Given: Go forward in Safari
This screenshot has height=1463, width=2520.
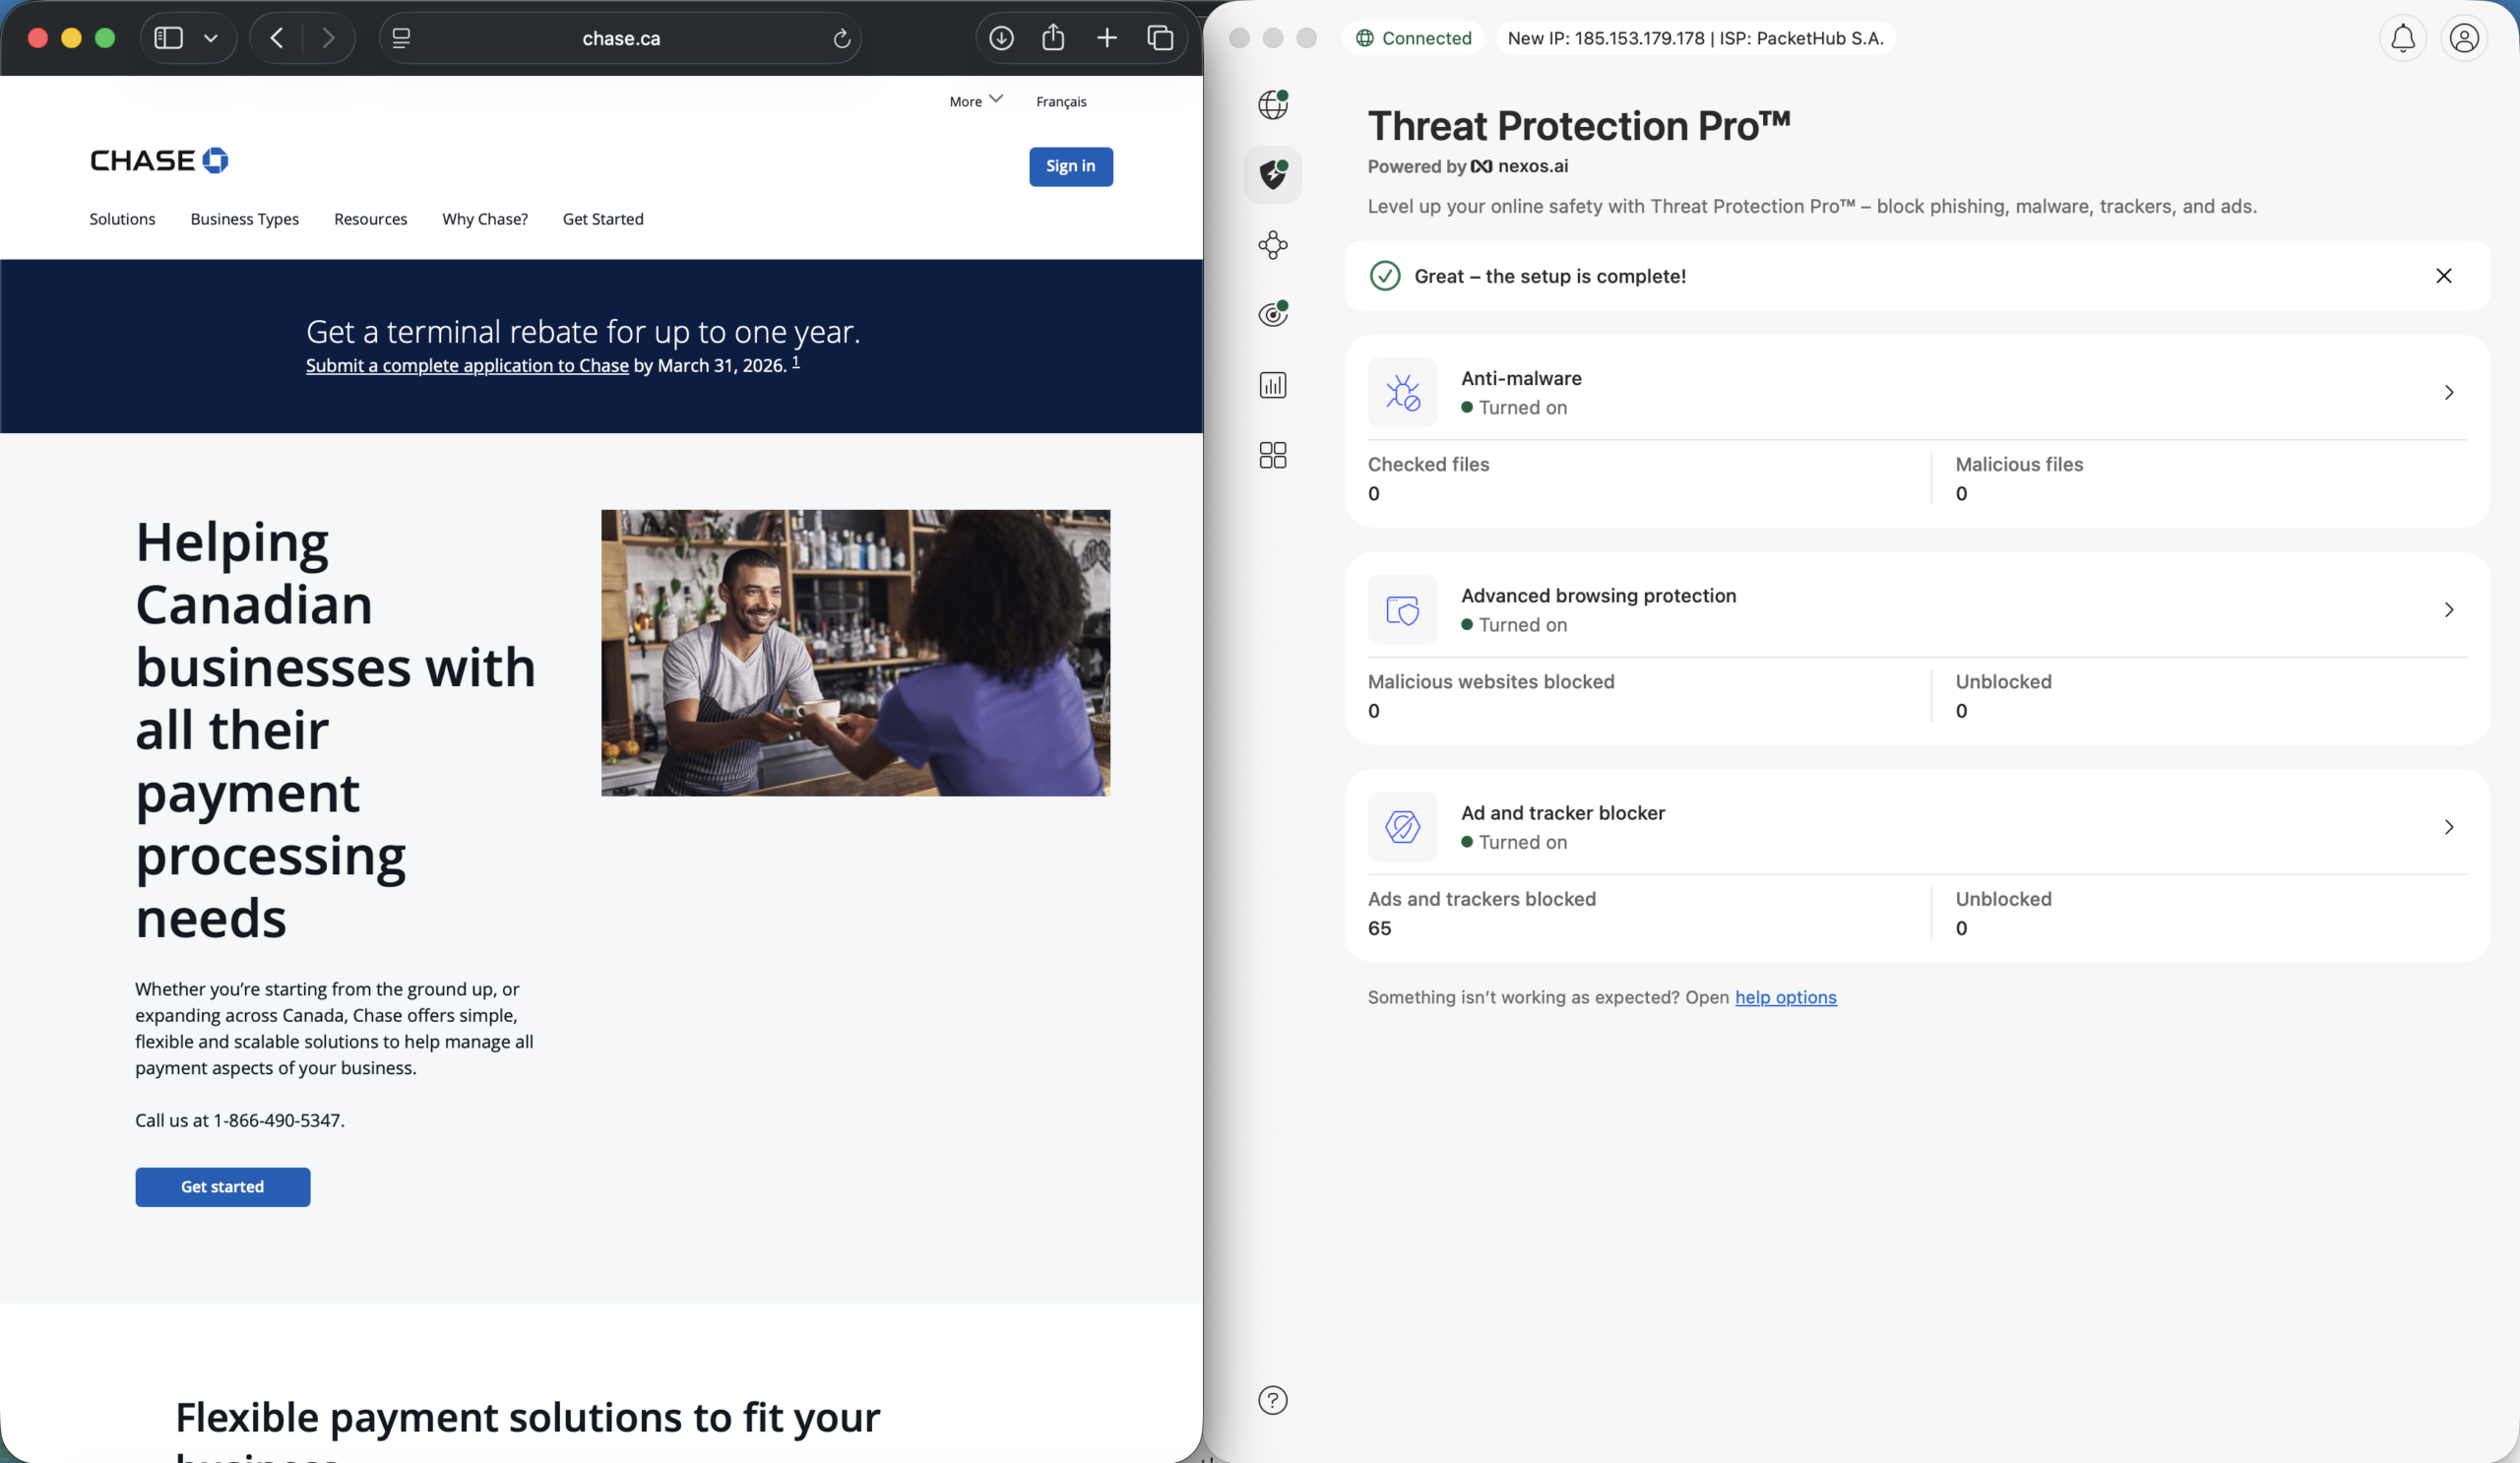Looking at the screenshot, I should (328, 38).
